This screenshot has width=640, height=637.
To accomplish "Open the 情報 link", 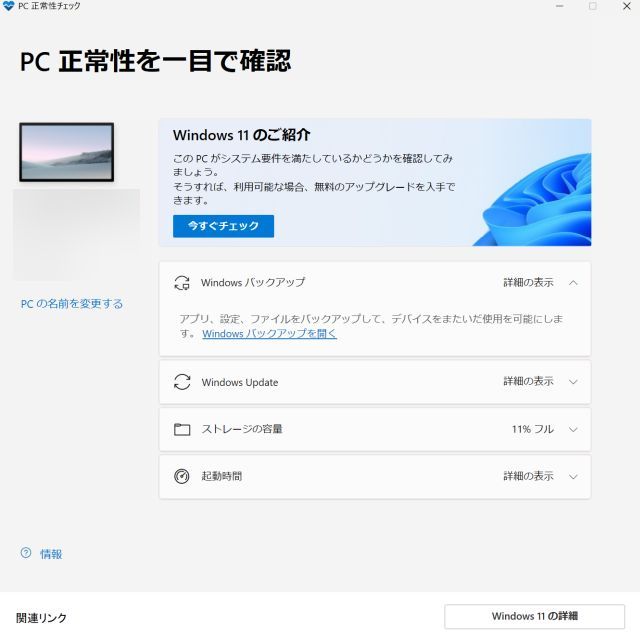I will click(51, 554).
